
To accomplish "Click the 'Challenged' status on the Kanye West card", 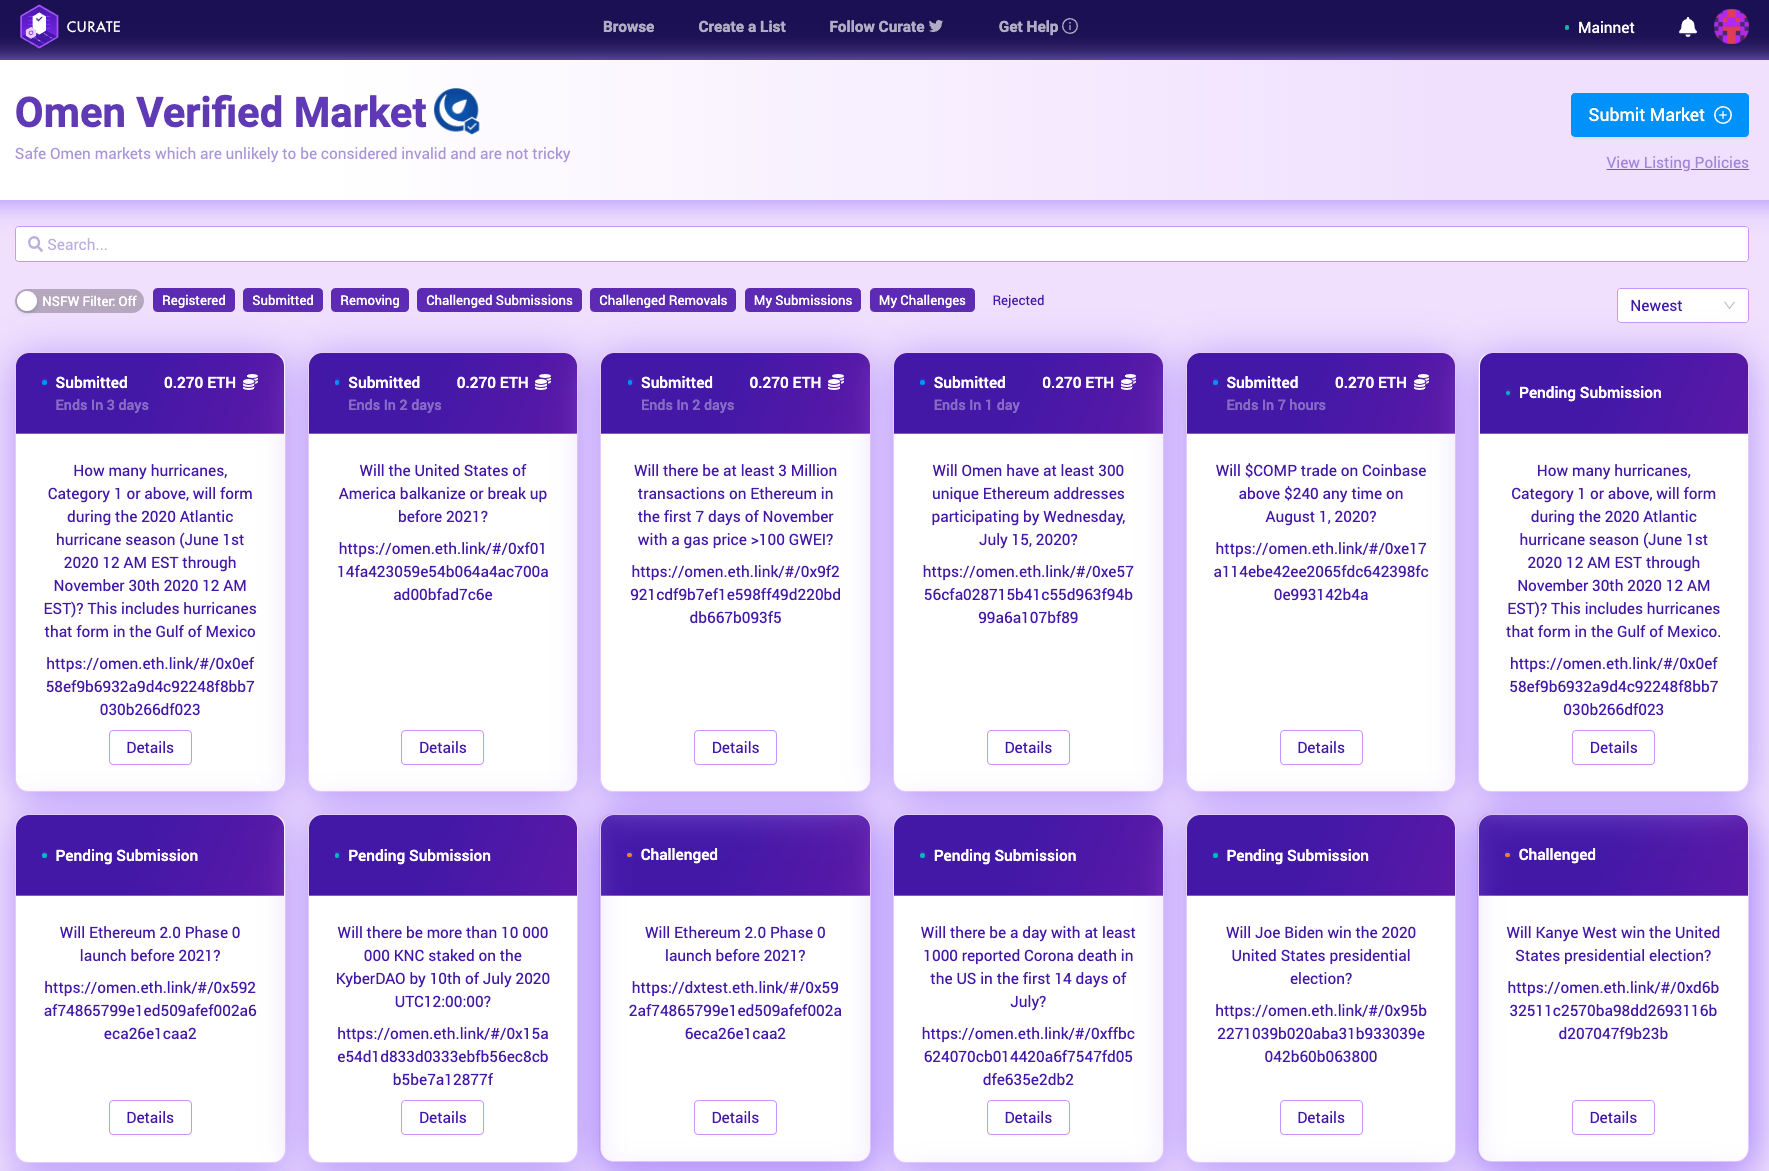I will point(1557,855).
